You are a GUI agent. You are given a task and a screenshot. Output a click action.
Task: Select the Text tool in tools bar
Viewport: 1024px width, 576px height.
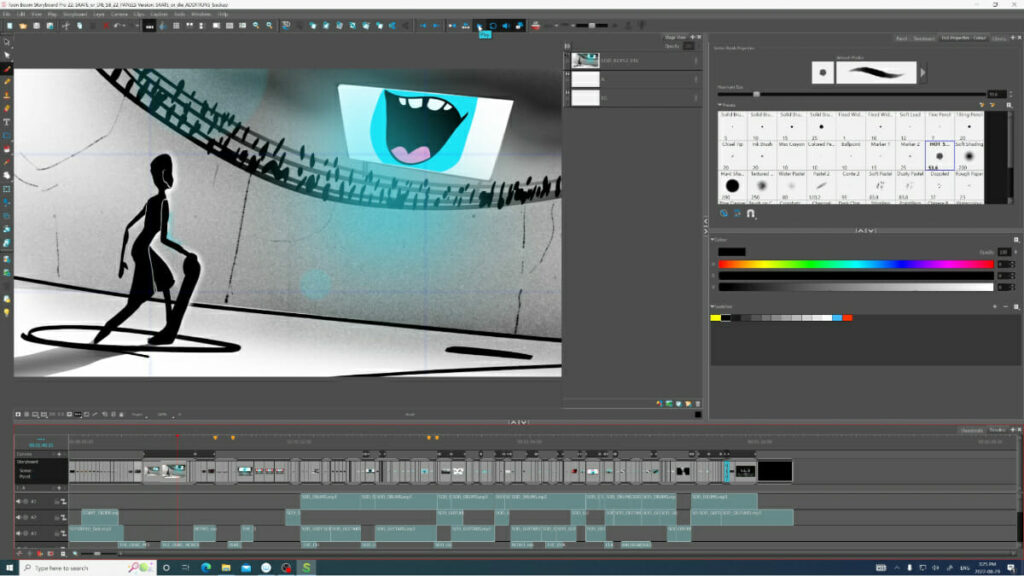(x=7, y=122)
